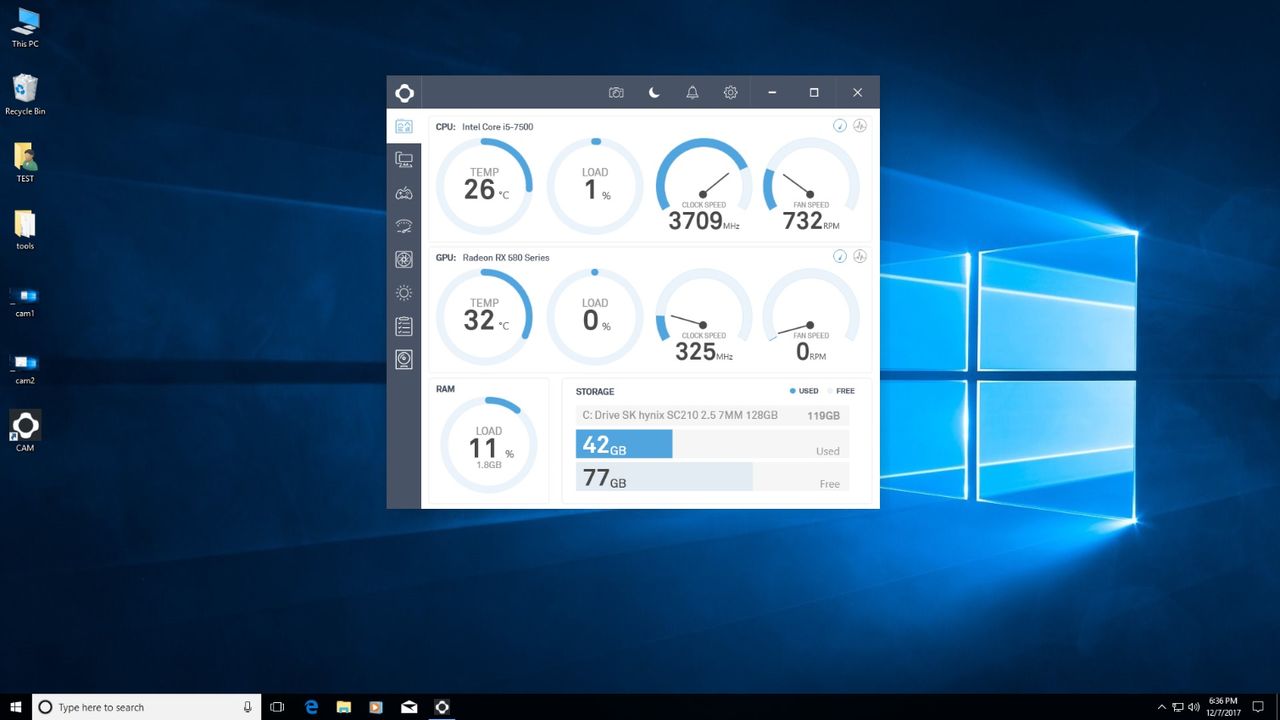Select the cam1 desktop shortcut
Image resolution: width=1280 pixels, height=720 pixels.
pos(25,301)
